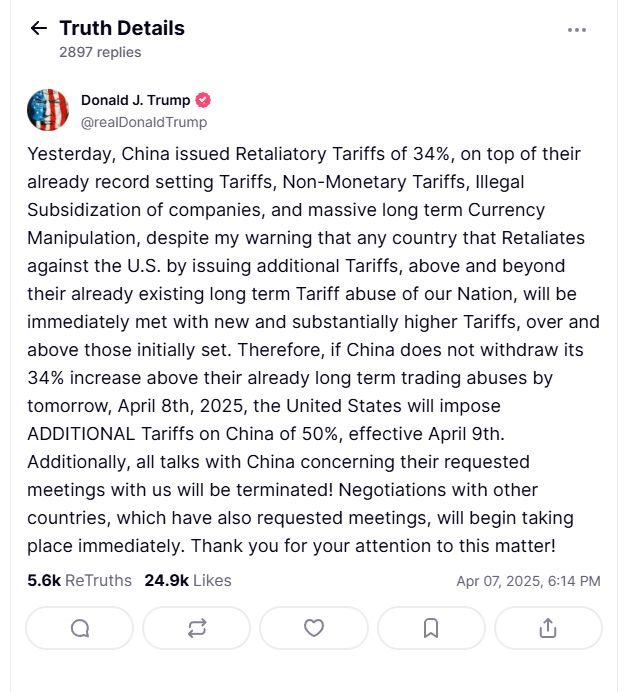
Task: Click the 2897 replies count
Action: (100, 52)
